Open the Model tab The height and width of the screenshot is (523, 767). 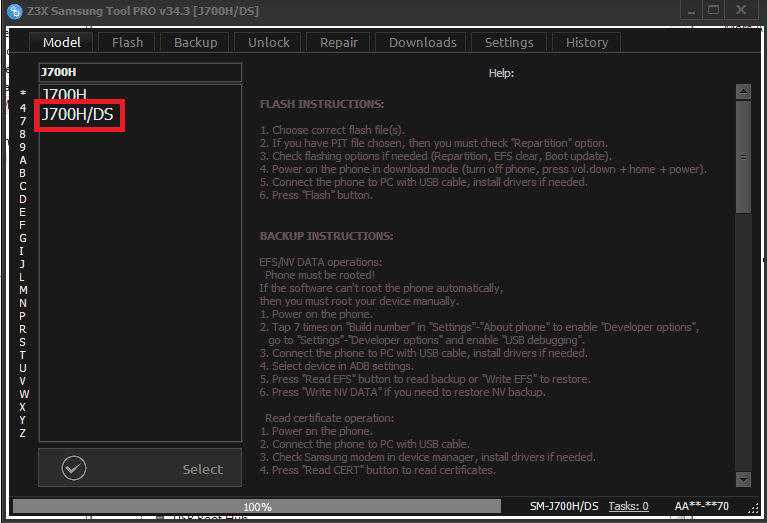click(x=61, y=43)
